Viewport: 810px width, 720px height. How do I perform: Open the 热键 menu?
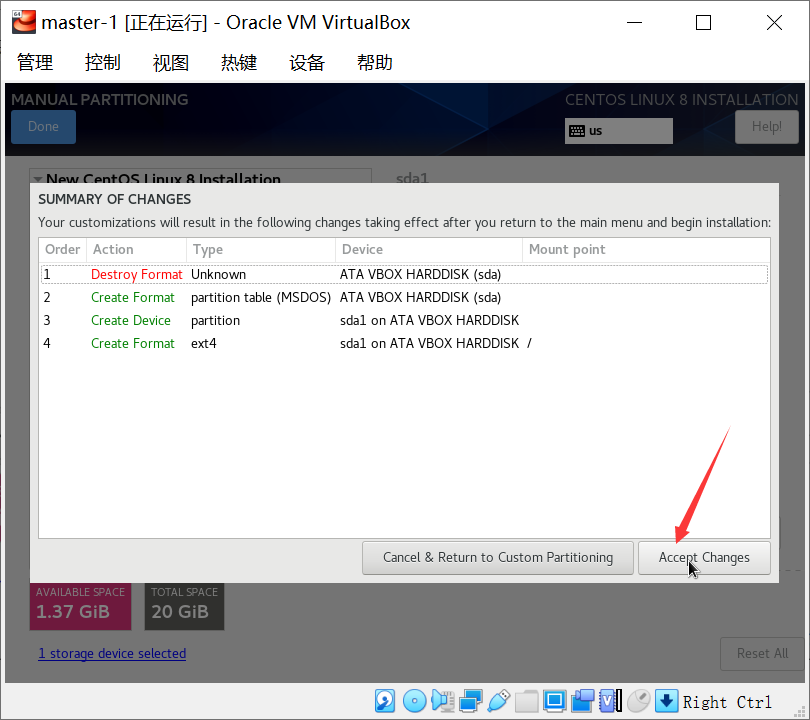[239, 62]
